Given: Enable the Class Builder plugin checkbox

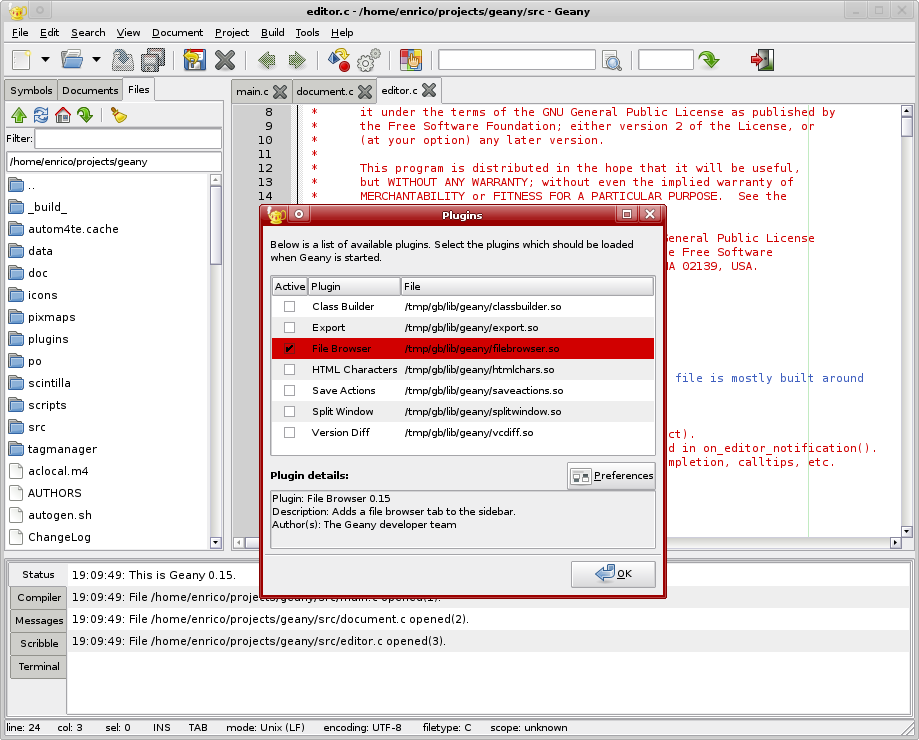Looking at the screenshot, I should pyautogui.click(x=290, y=306).
